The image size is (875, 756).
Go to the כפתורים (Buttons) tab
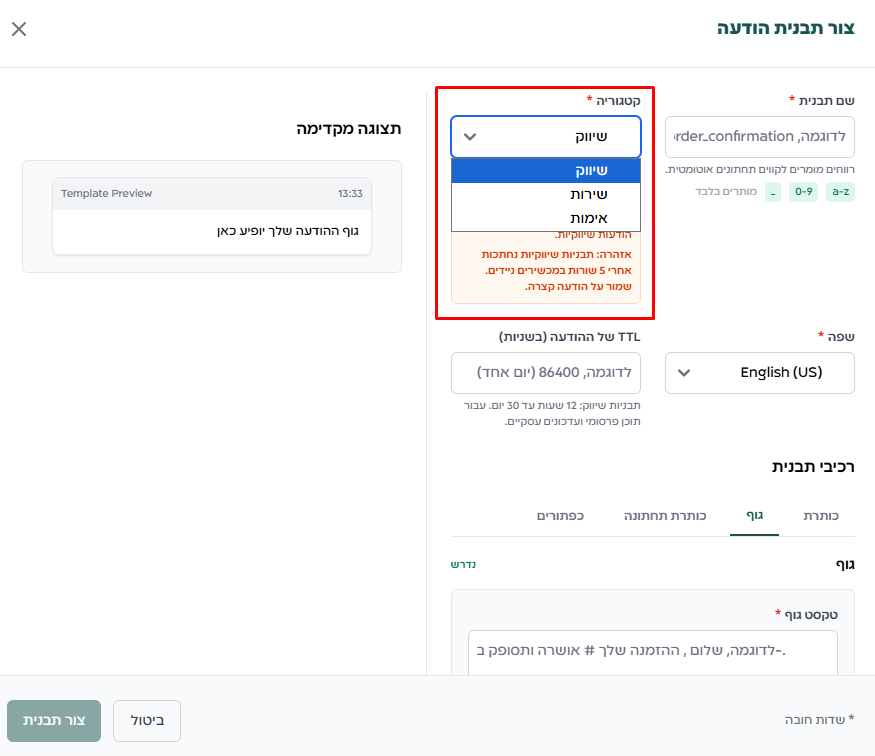click(560, 515)
